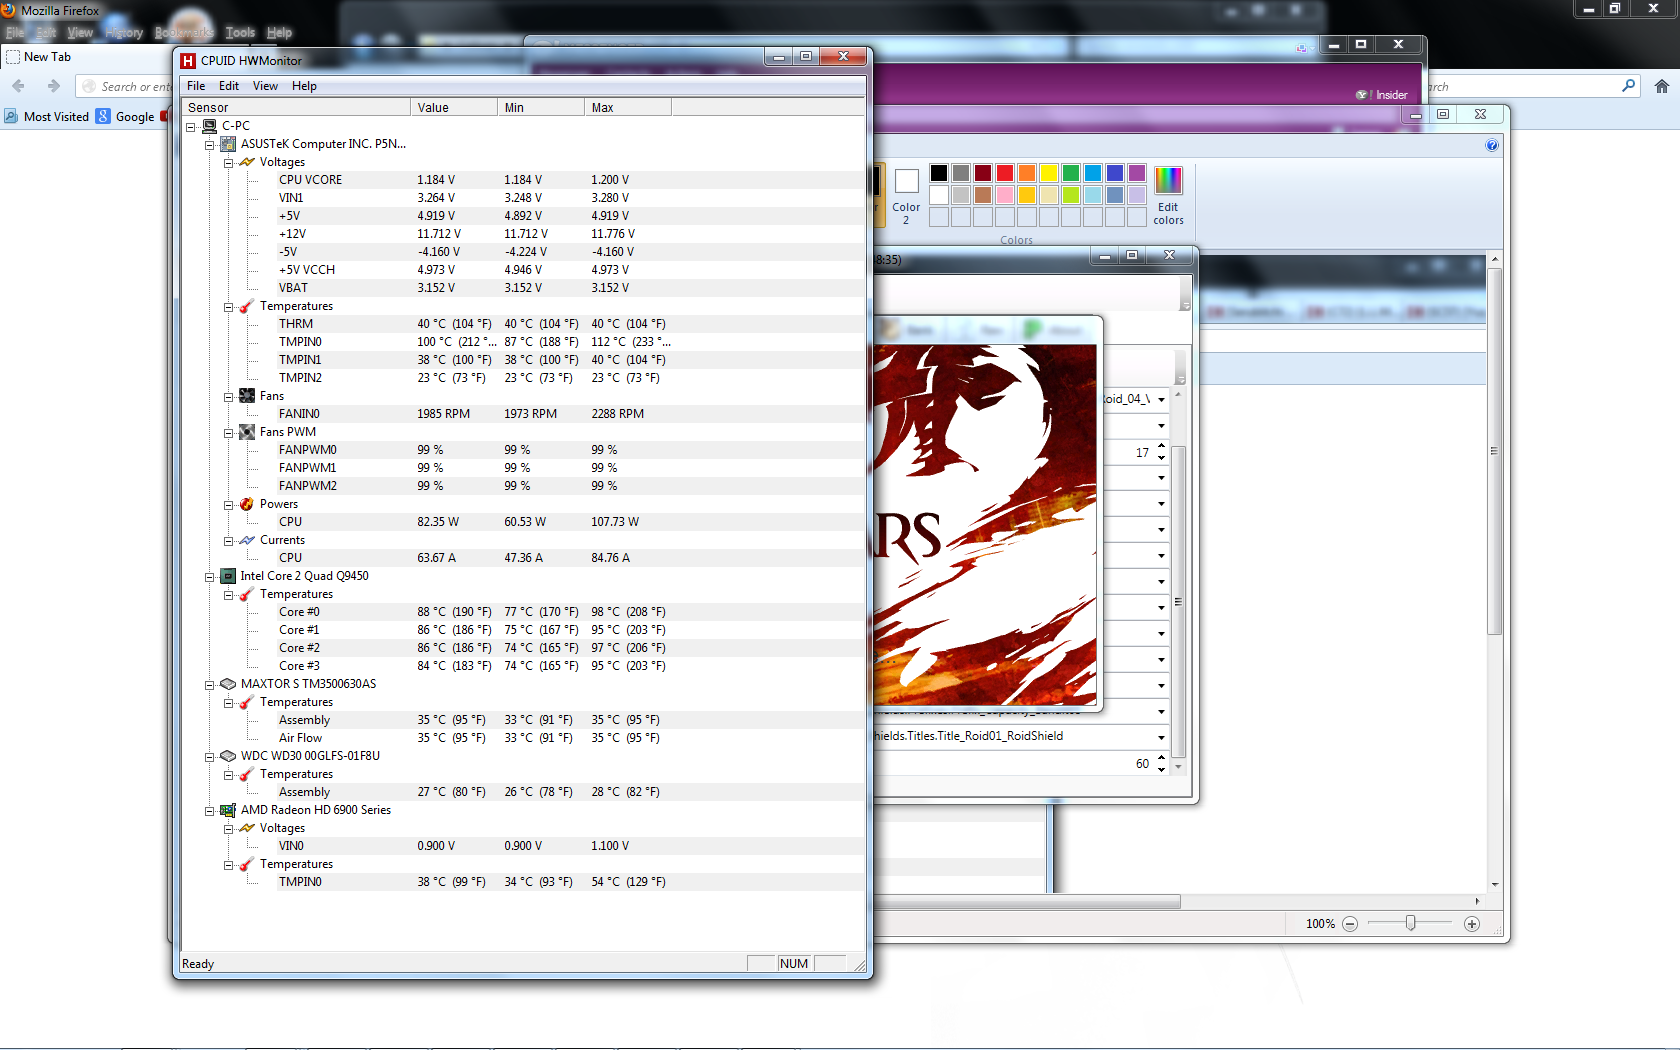
Task: Open HWMonitor Edit menu
Action: [x=229, y=86]
